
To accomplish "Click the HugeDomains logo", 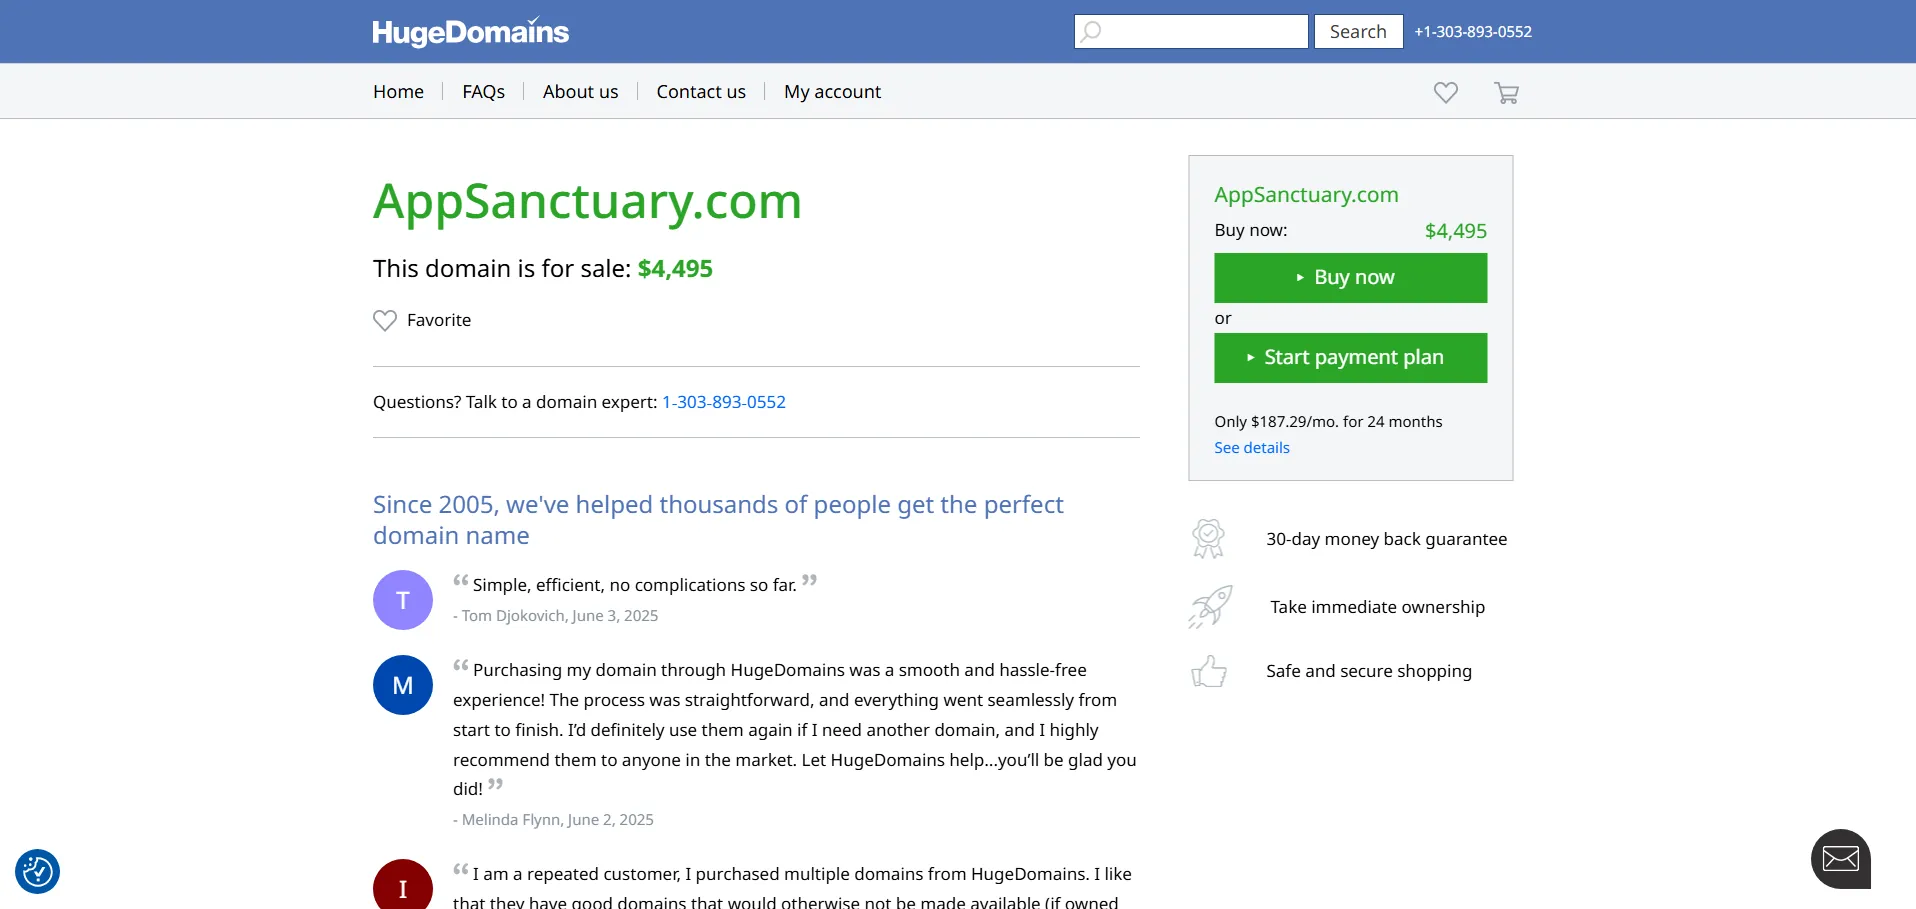I will point(470,32).
